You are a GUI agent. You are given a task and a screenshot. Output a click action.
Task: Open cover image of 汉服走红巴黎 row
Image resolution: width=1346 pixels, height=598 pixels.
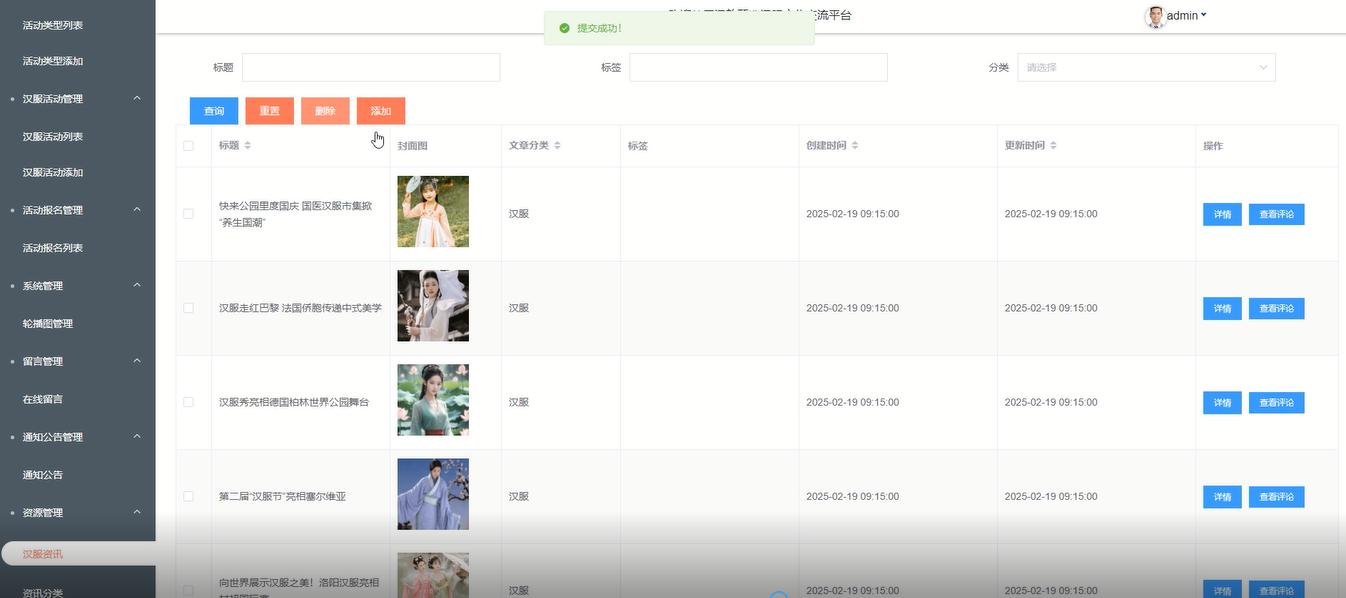(433, 306)
